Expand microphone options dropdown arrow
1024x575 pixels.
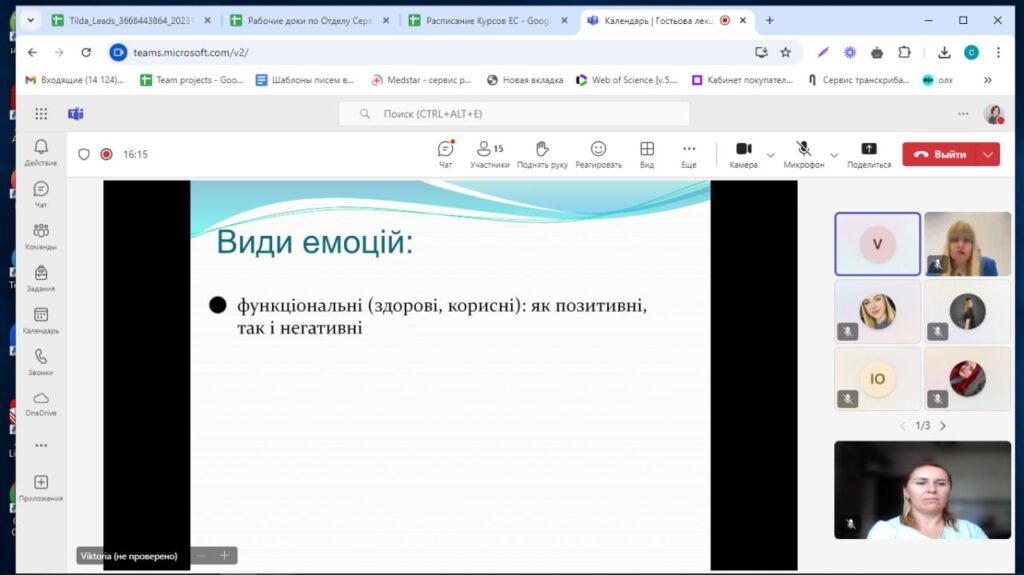coord(834,155)
